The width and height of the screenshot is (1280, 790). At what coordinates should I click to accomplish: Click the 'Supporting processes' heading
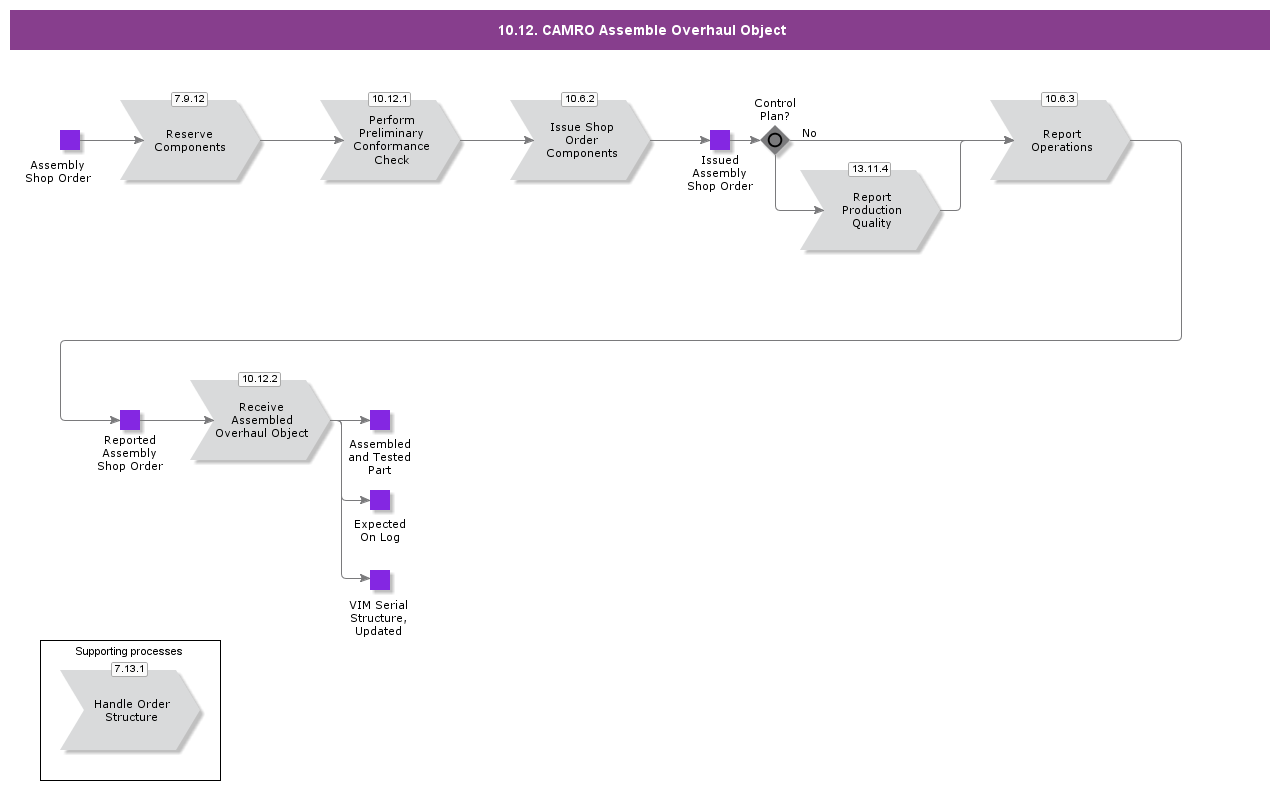click(x=129, y=651)
